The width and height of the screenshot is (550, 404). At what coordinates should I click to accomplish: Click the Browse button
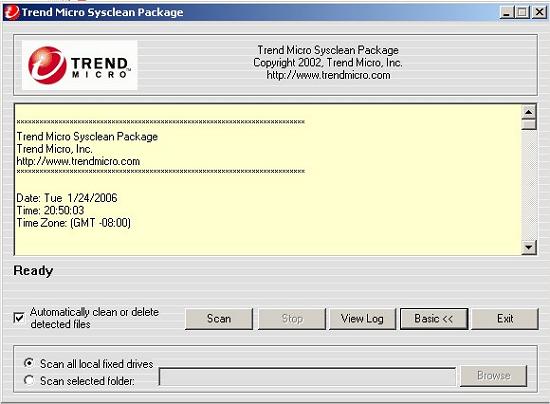pyautogui.click(x=494, y=376)
